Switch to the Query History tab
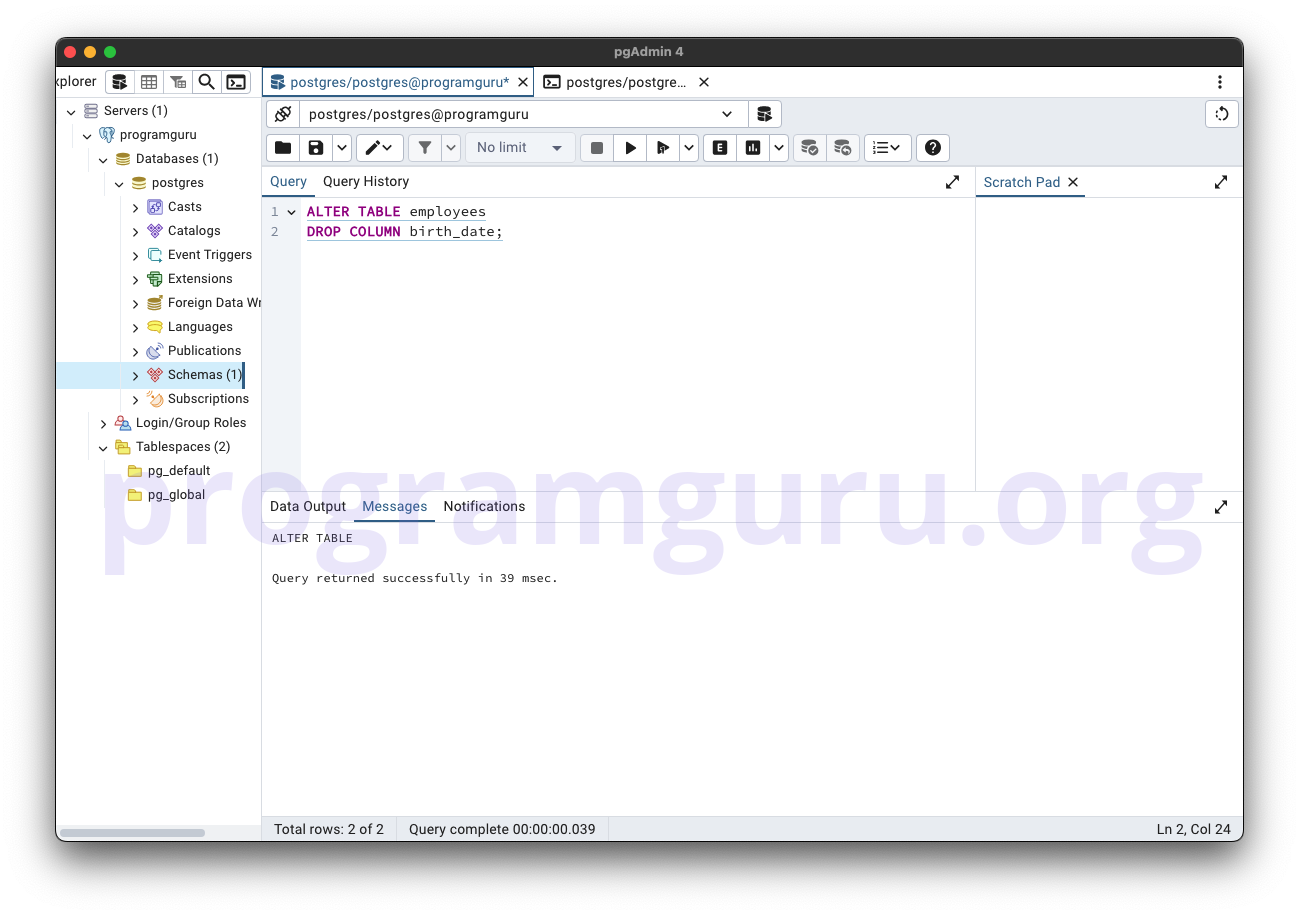The height and width of the screenshot is (915, 1299). pyautogui.click(x=366, y=182)
